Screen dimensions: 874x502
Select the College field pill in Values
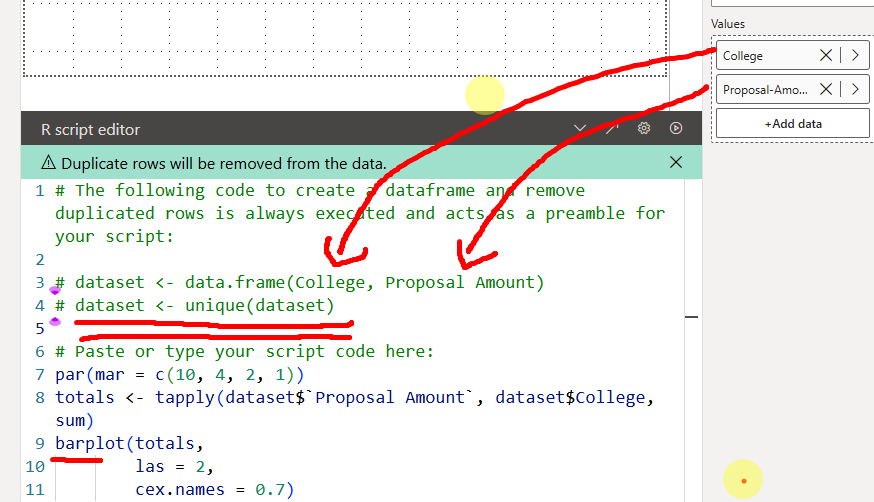point(793,55)
